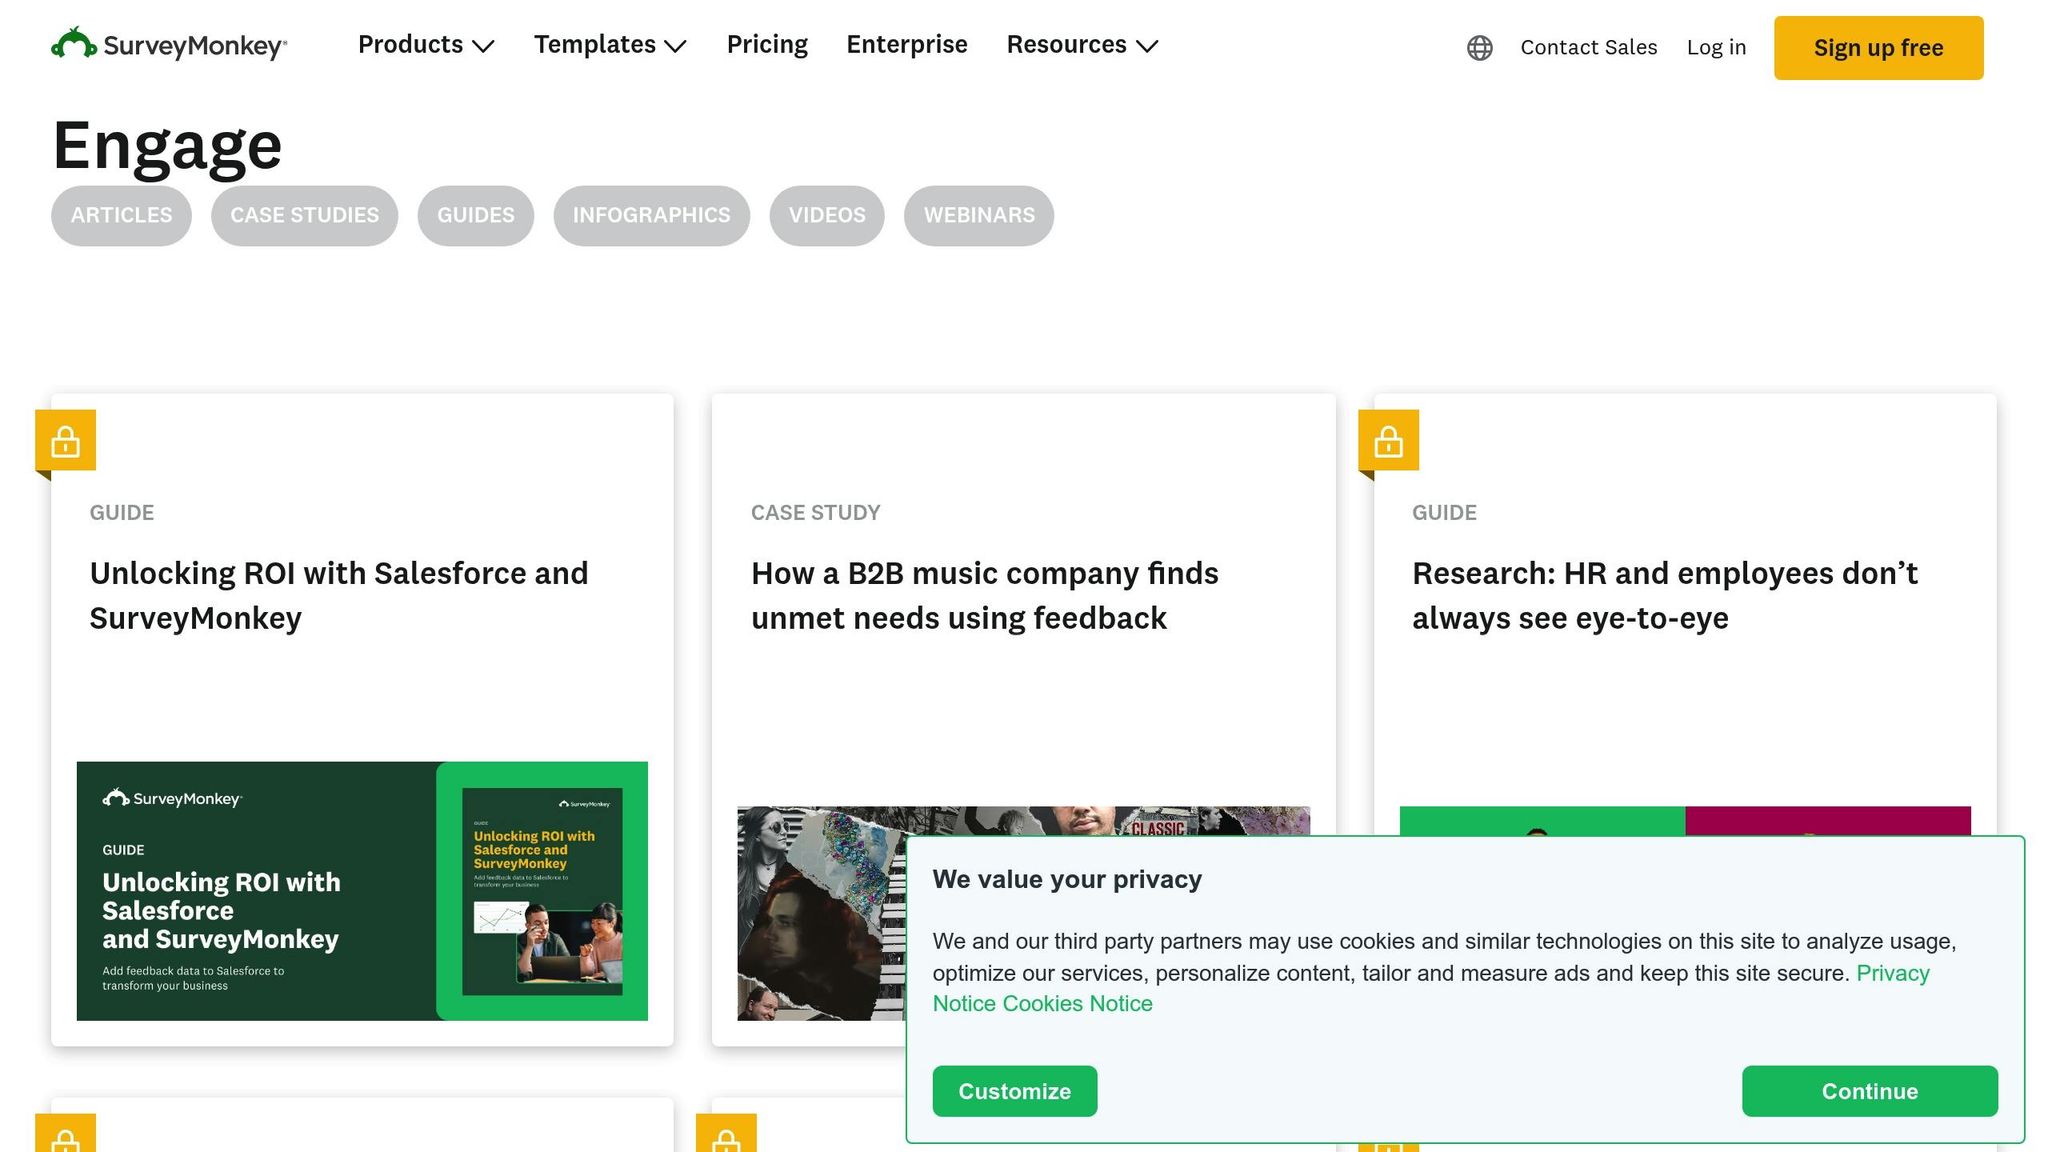Click lock icon on Salesforce ROI guide card
This screenshot has width=2048, height=1152.
coord(65,440)
